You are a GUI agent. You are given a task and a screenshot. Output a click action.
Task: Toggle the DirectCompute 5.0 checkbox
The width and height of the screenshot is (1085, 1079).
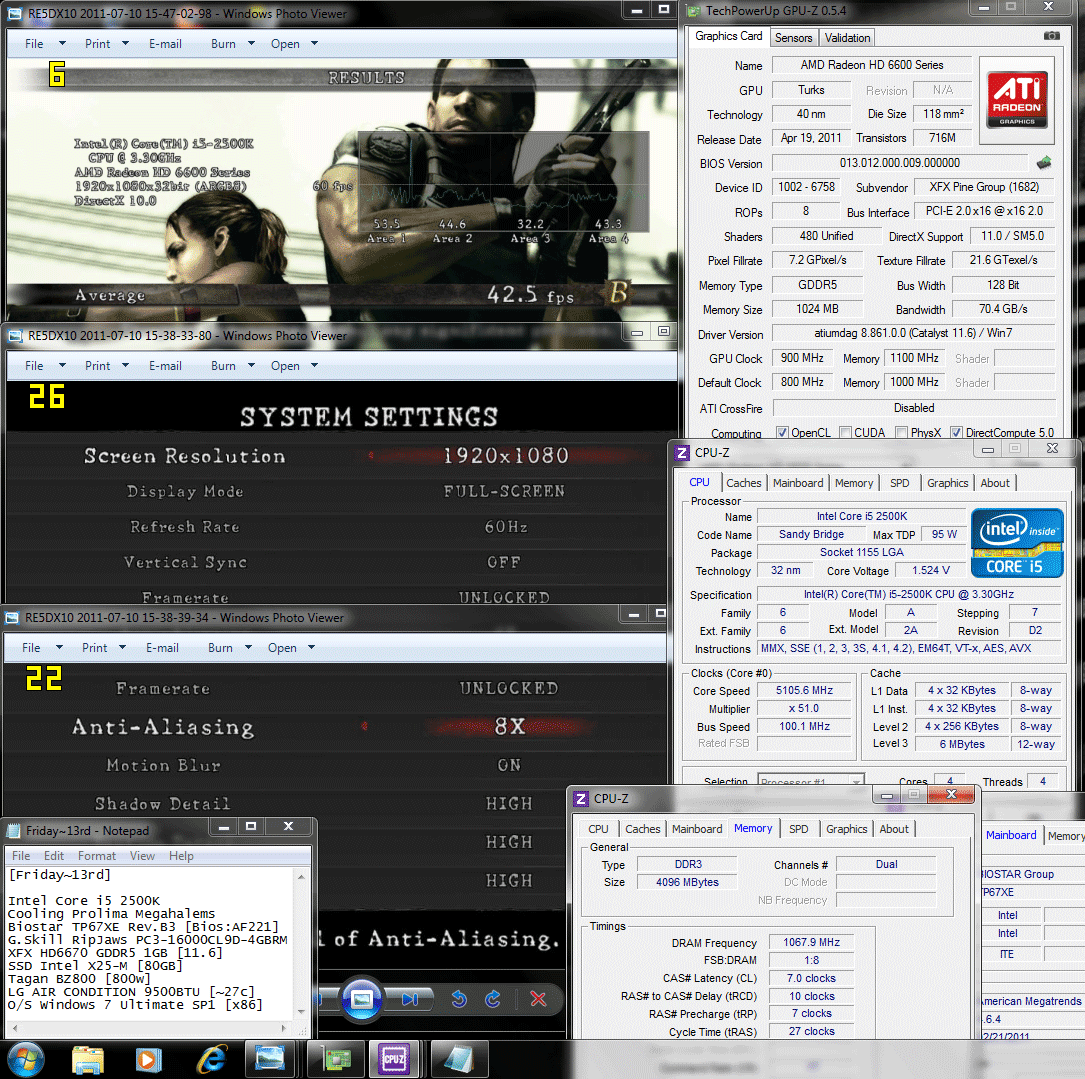(x=956, y=433)
